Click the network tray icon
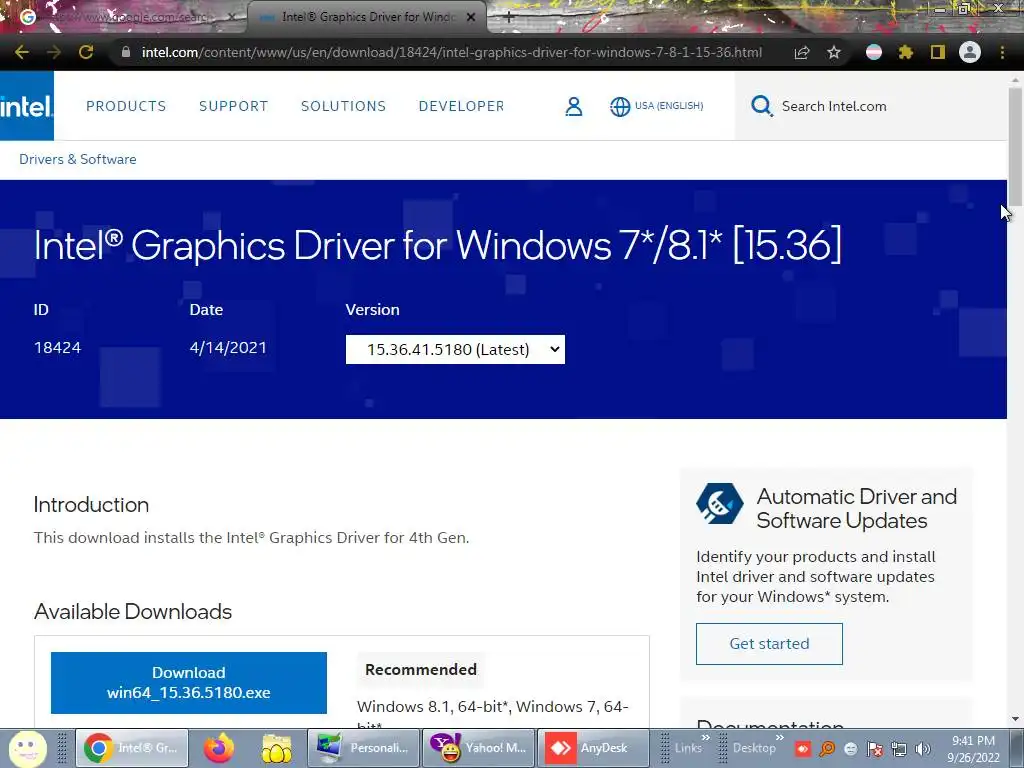1024x768 pixels. click(x=899, y=749)
